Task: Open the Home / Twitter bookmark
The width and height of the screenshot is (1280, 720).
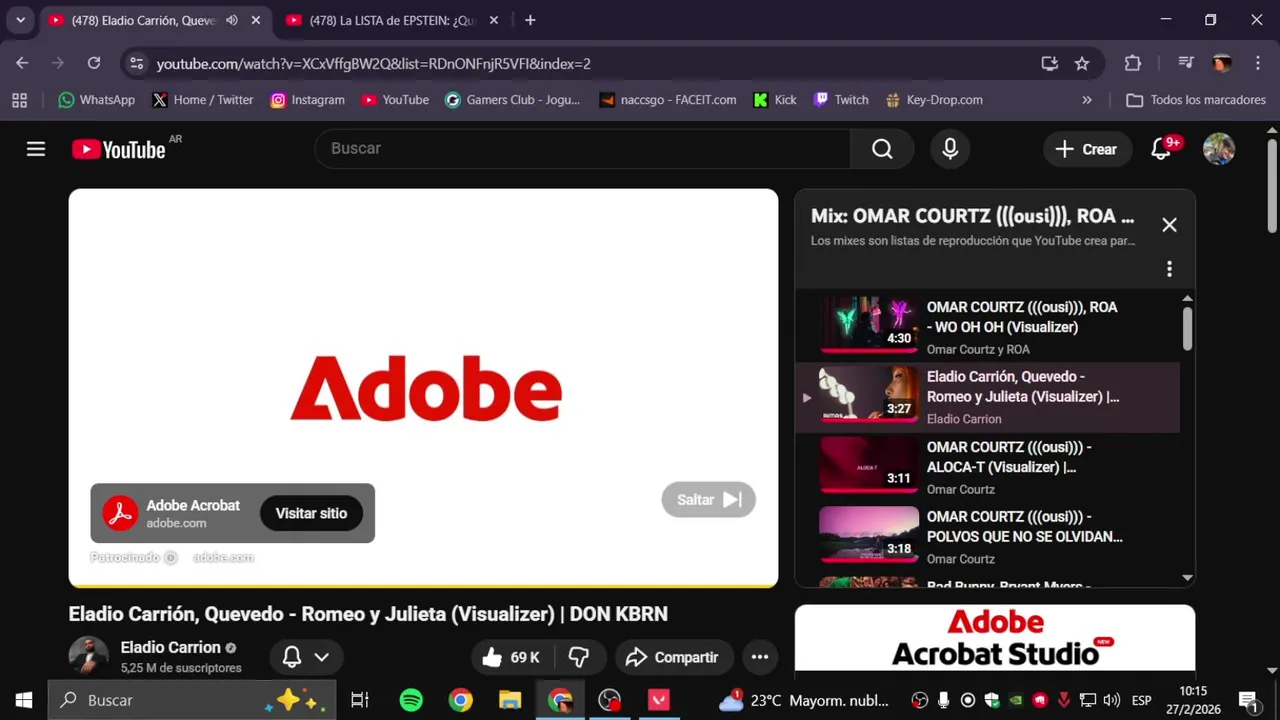Action: pyautogui.click(x=203, y=100)
